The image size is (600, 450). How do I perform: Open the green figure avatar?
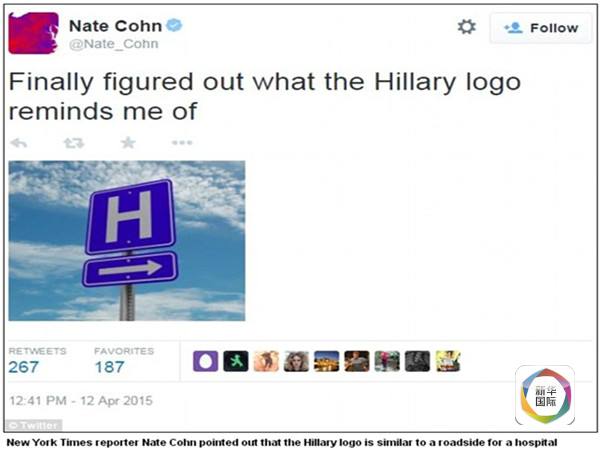(x=236, y=361)
